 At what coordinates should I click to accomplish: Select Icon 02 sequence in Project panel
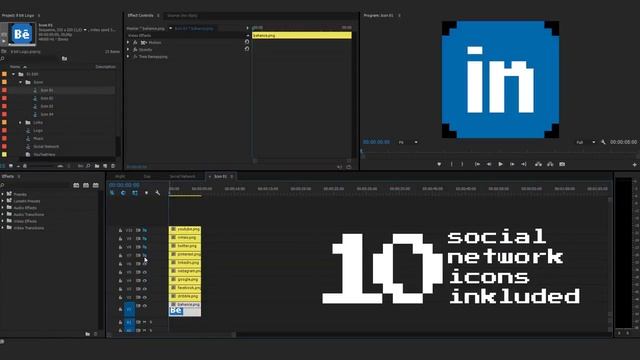(x=47, y=98)
